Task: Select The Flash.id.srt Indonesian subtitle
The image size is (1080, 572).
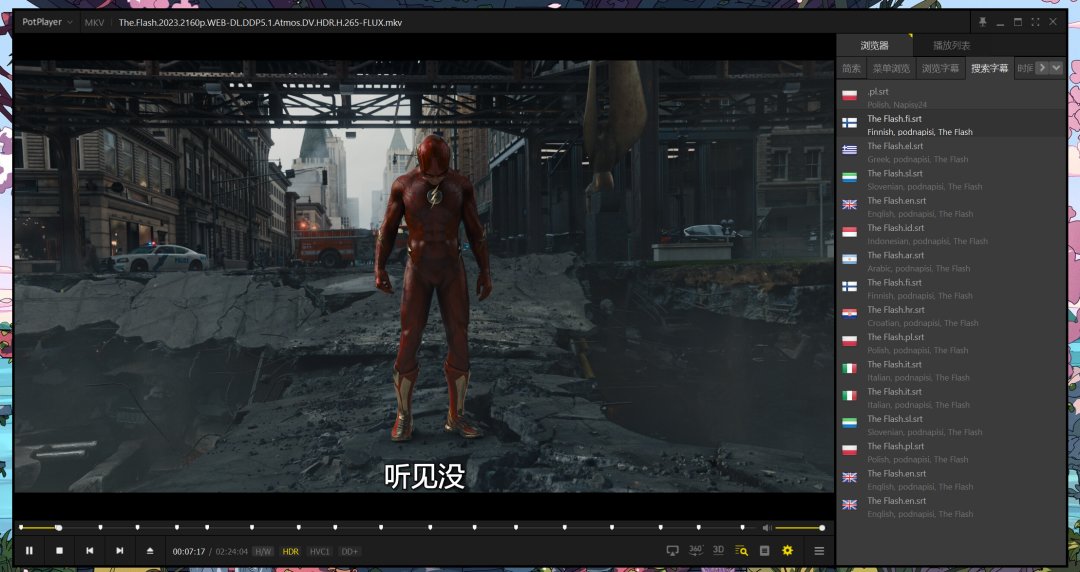Action: pos(951,234)
